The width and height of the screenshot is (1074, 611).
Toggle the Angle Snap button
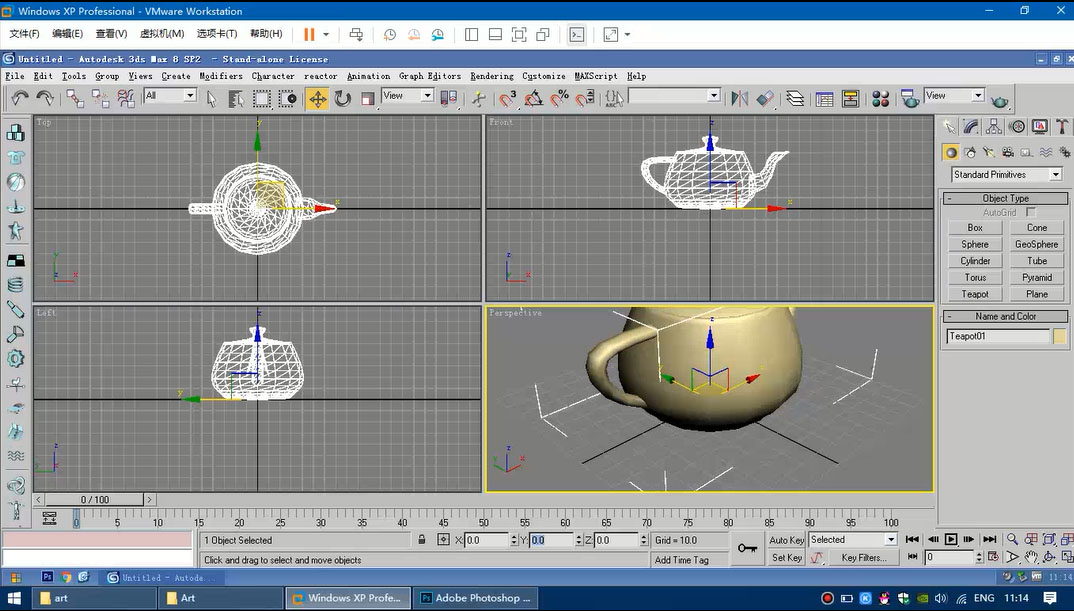(x=534, y=99)
